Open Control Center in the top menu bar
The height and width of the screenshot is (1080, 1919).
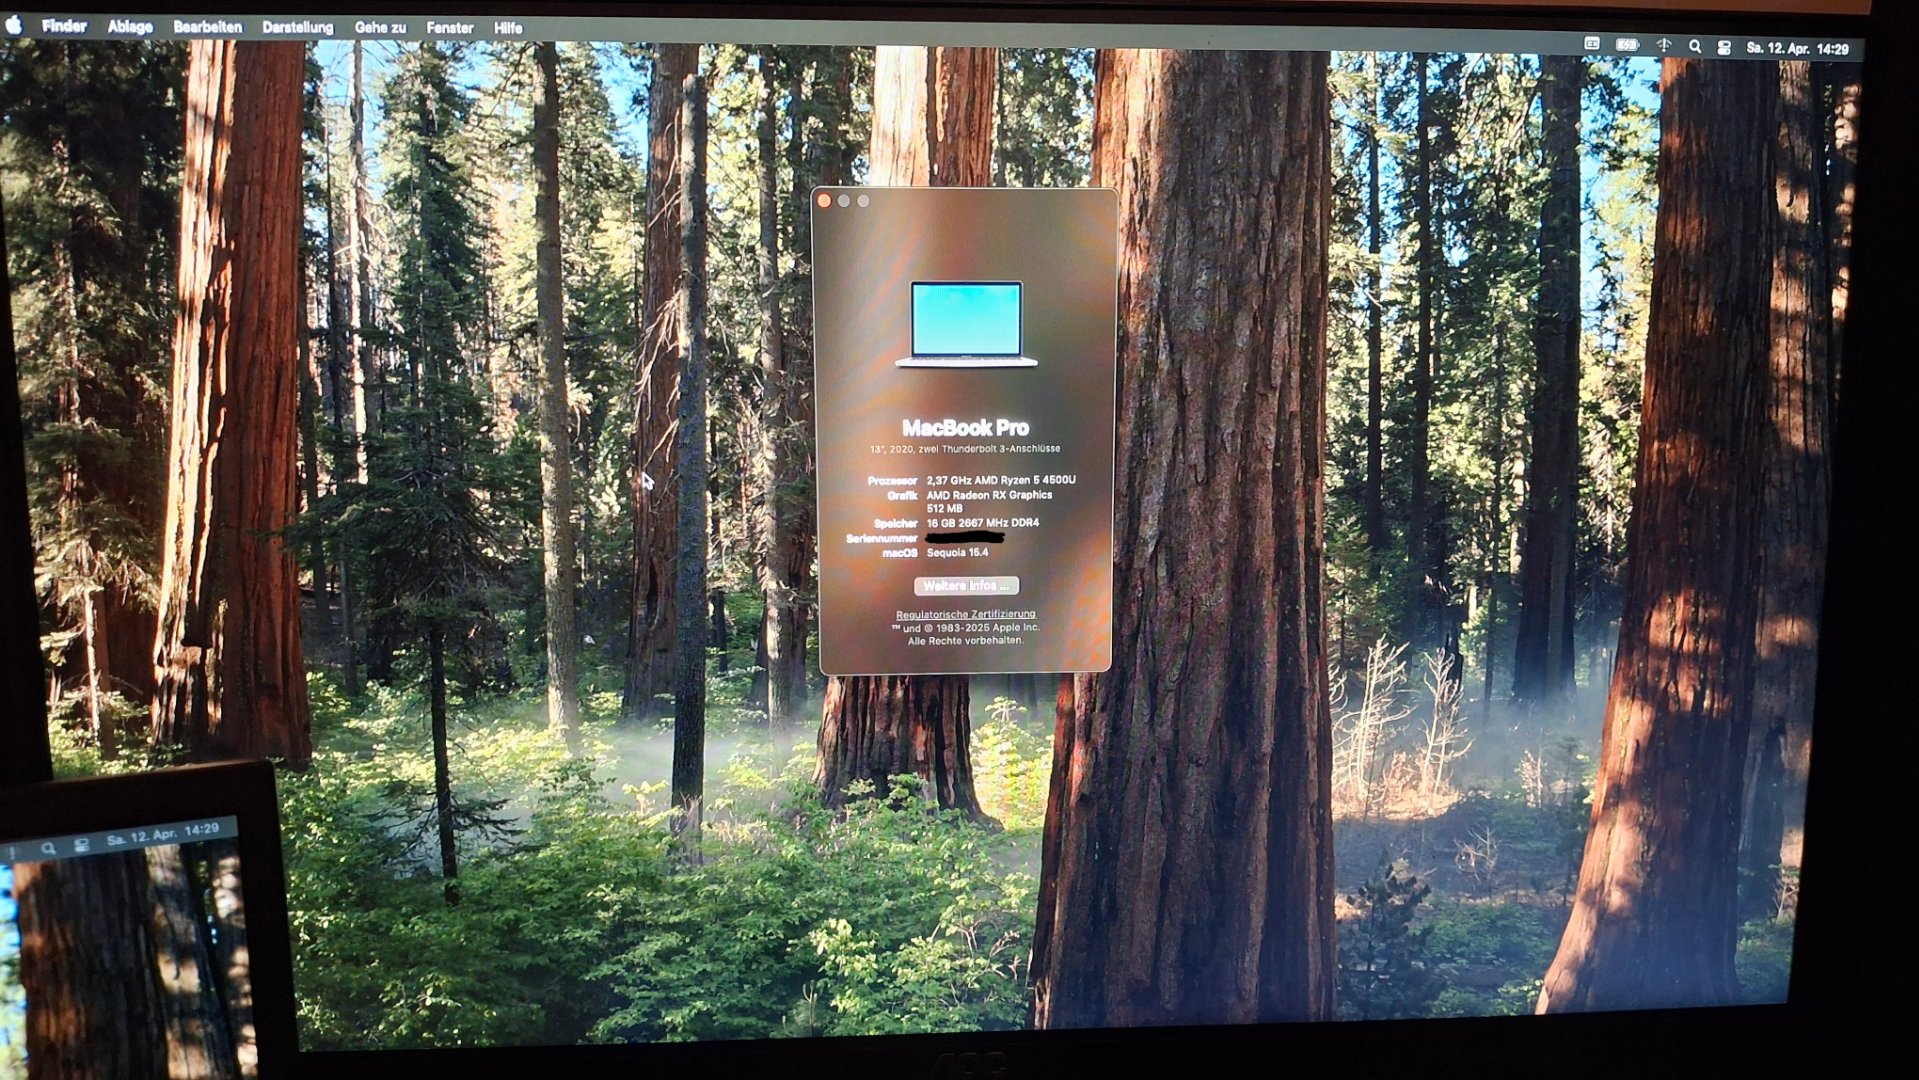pyautogui.click(x=1724, y=47)
